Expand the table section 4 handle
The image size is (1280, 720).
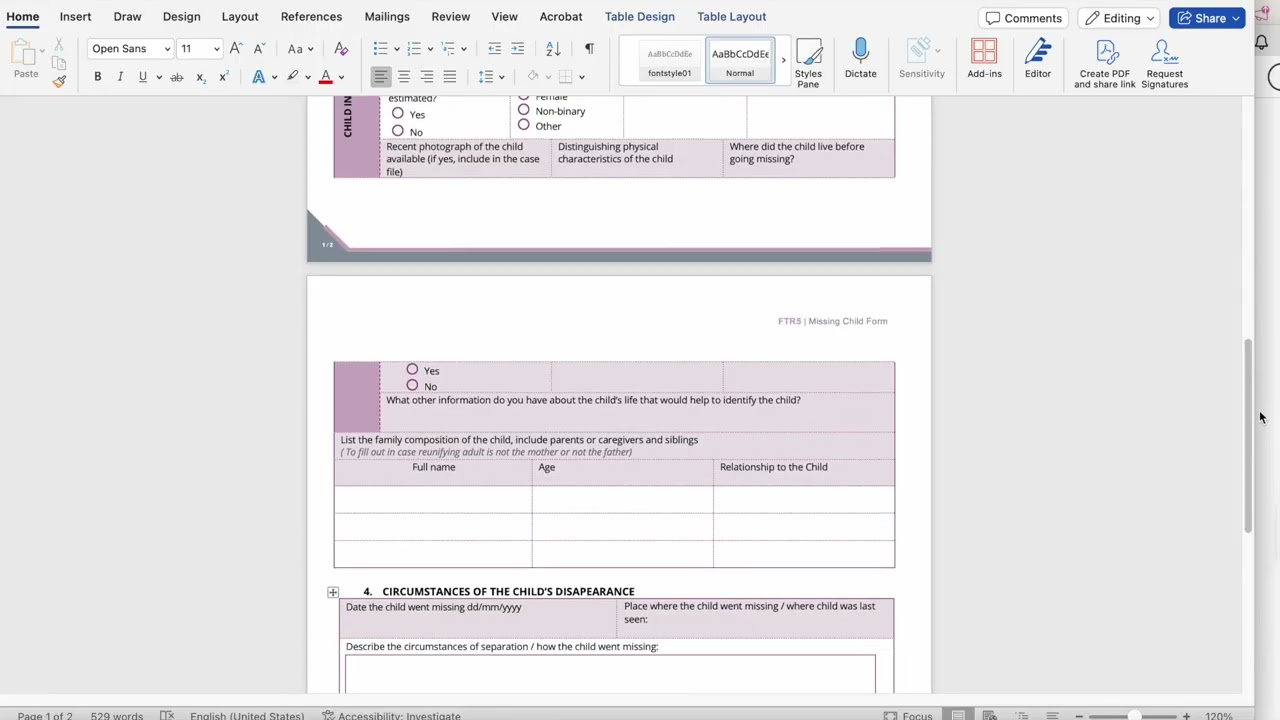[x=333, y=593]
